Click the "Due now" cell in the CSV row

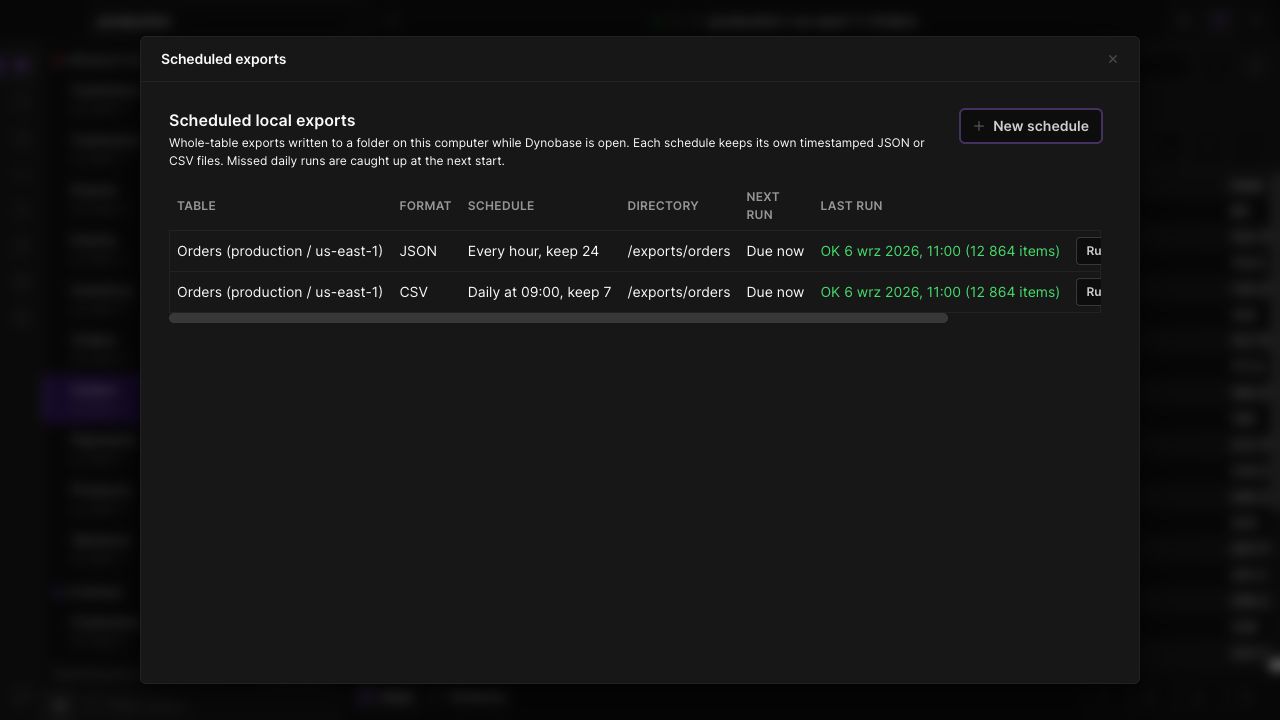pyautogui.click(x=775, y=292)
